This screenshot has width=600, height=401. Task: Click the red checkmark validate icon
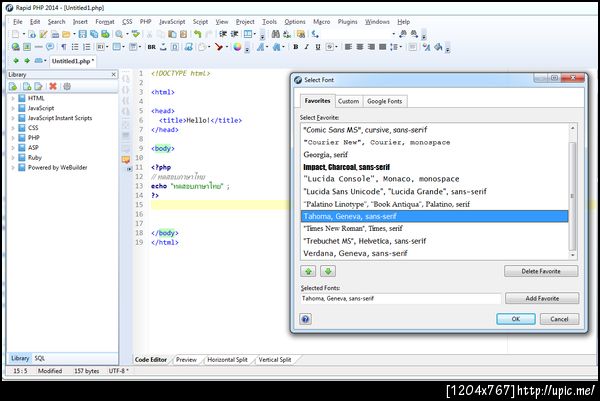coord(218,47)
